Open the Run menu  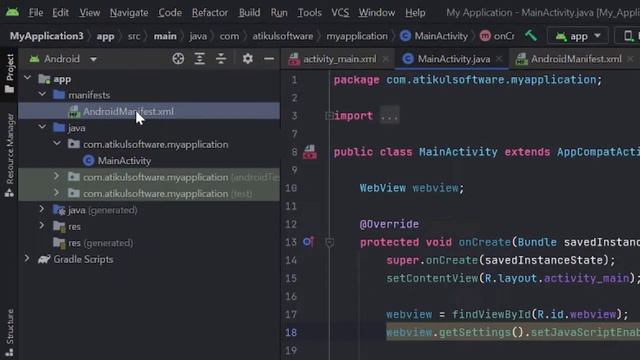pos(279,13)
